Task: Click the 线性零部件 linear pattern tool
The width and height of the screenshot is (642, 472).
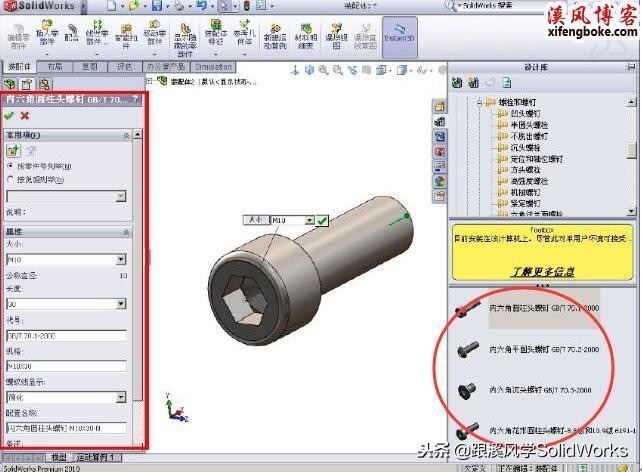Action: click(97, 33)
